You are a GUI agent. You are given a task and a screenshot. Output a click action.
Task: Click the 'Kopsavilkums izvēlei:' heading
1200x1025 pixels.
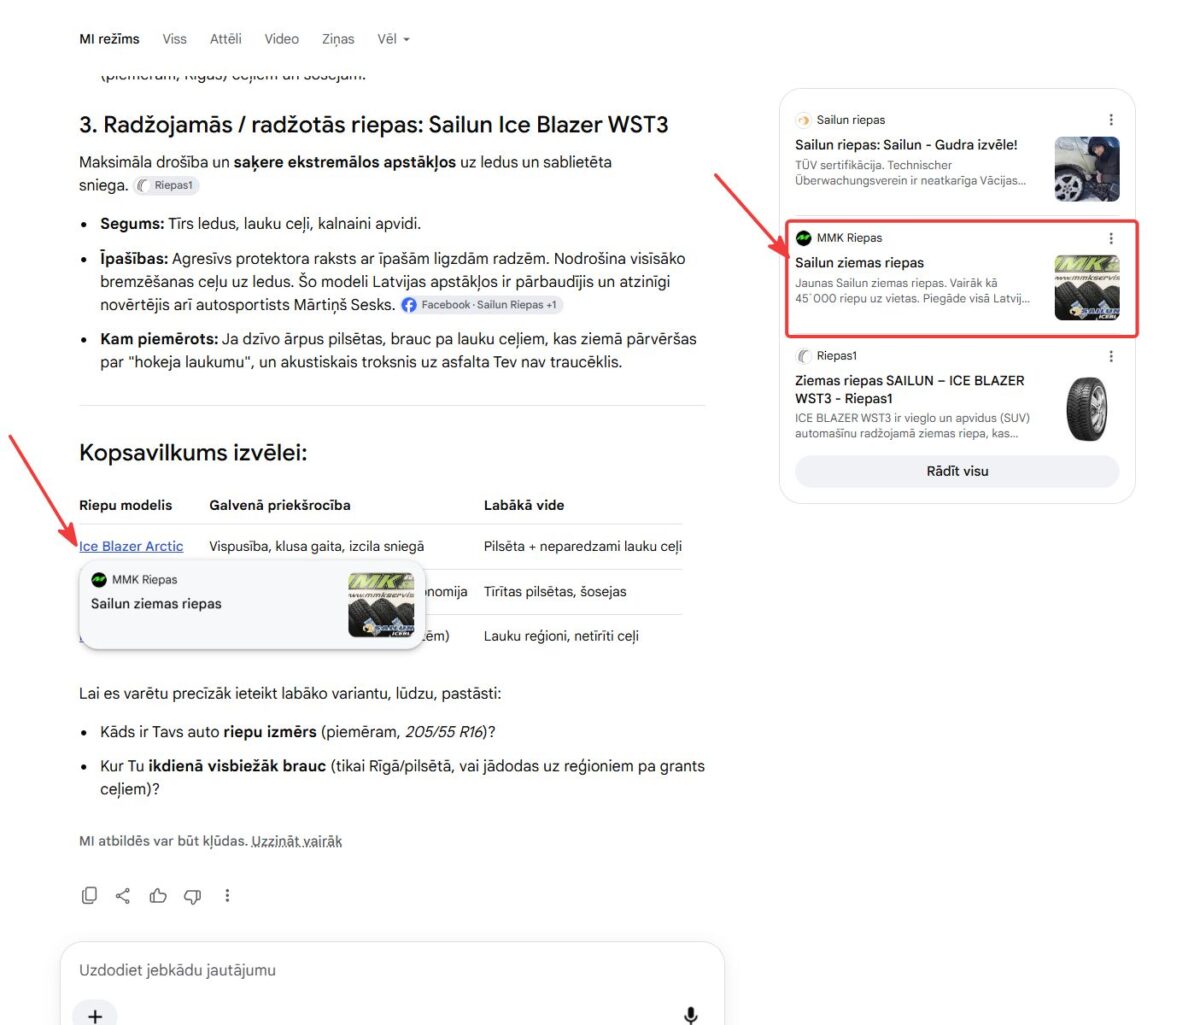pyautogui.click(x=193, y=453)
